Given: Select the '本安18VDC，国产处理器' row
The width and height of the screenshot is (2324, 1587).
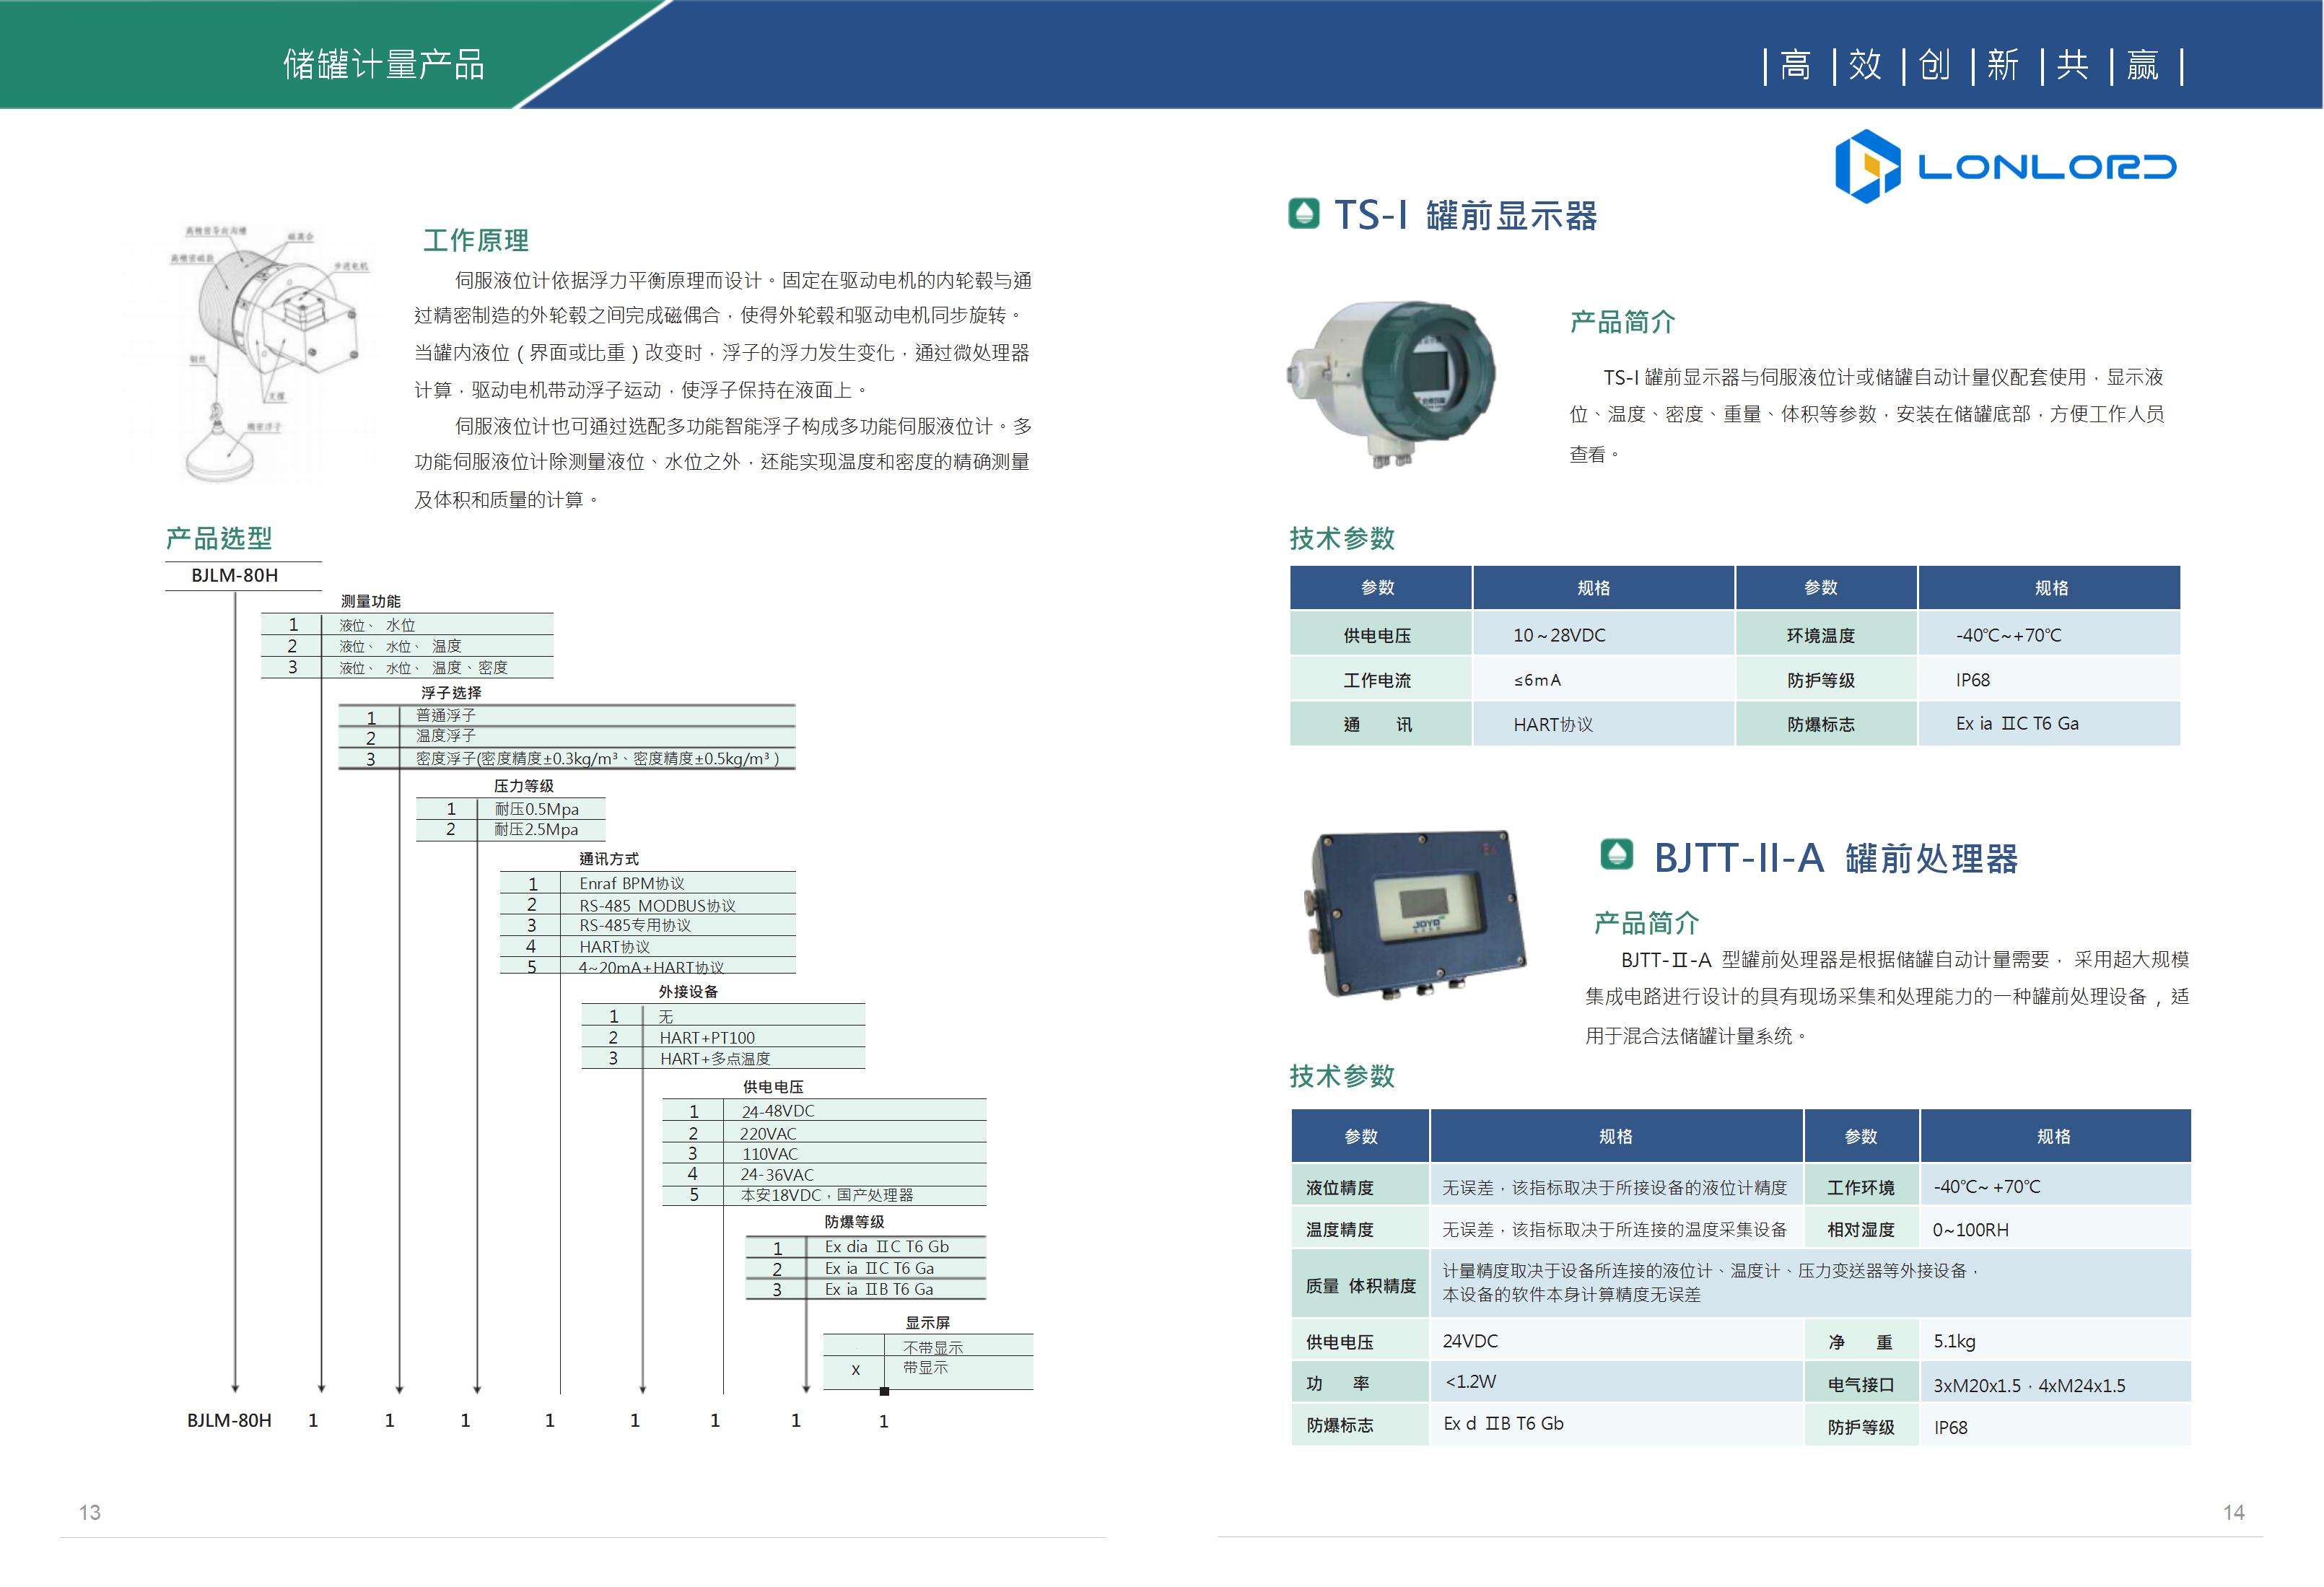Looking at the screenshot, I should 824,1195.
